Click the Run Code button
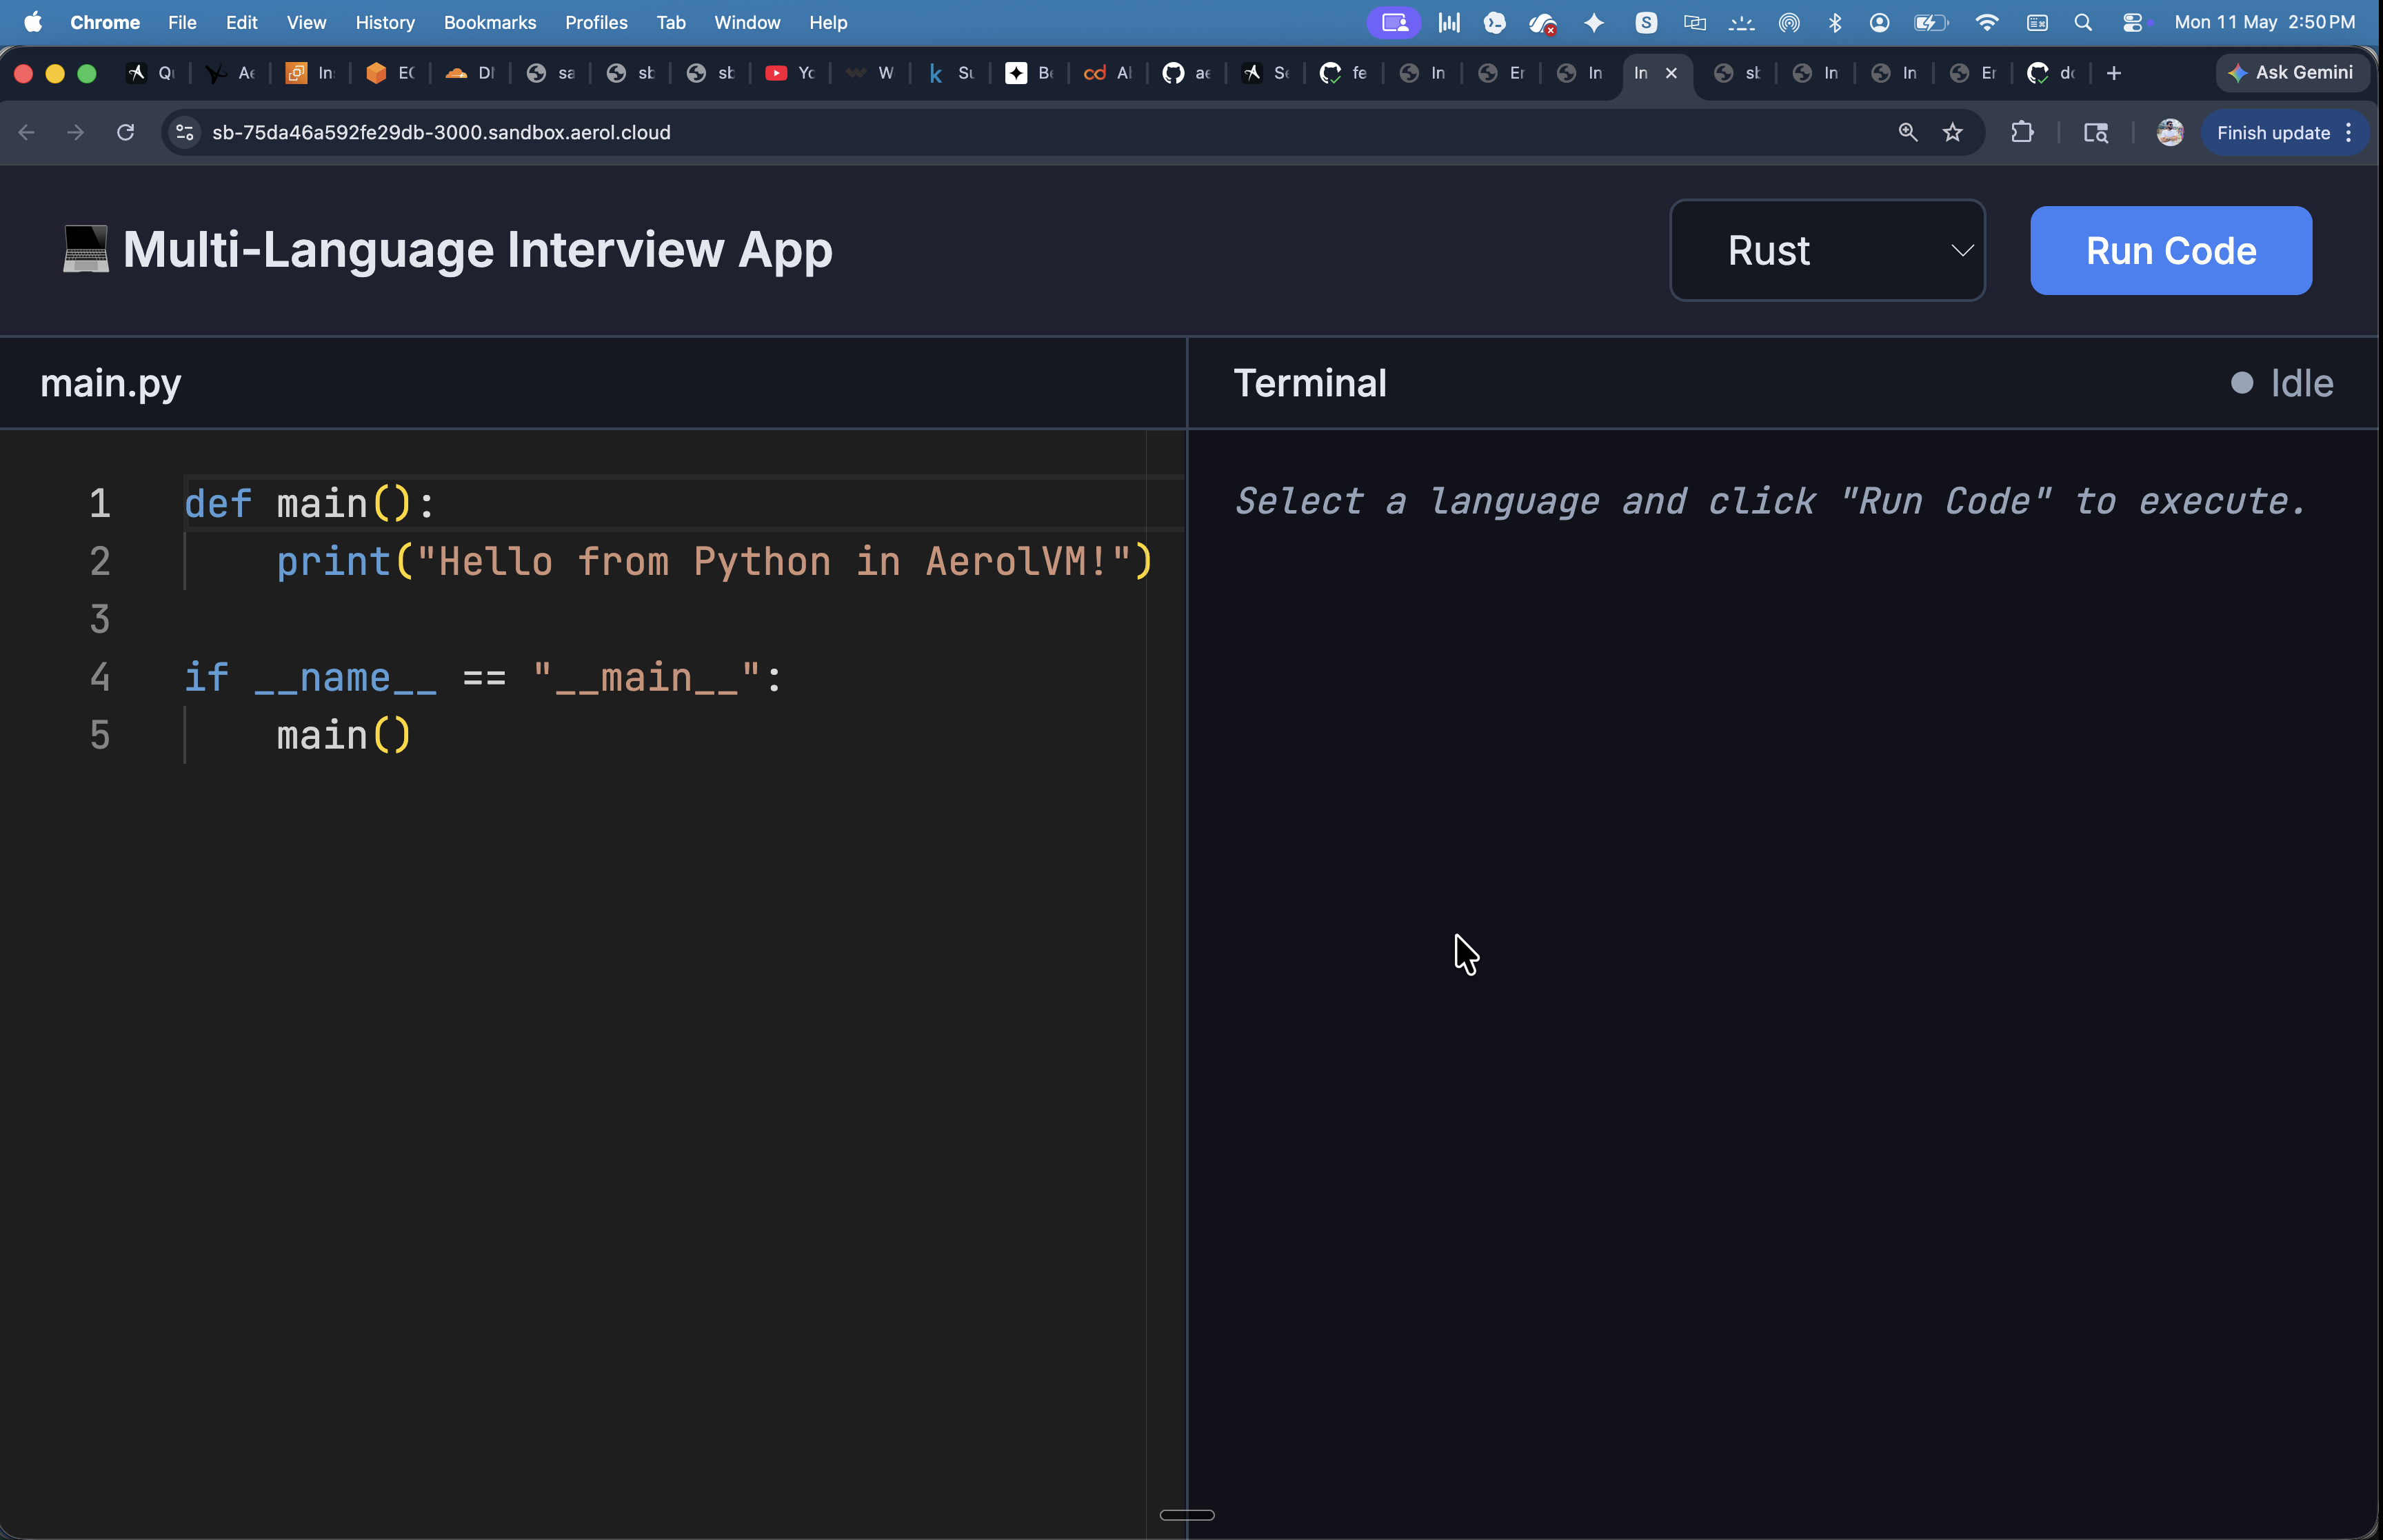2383x1540 pixels. [2170, 250]
